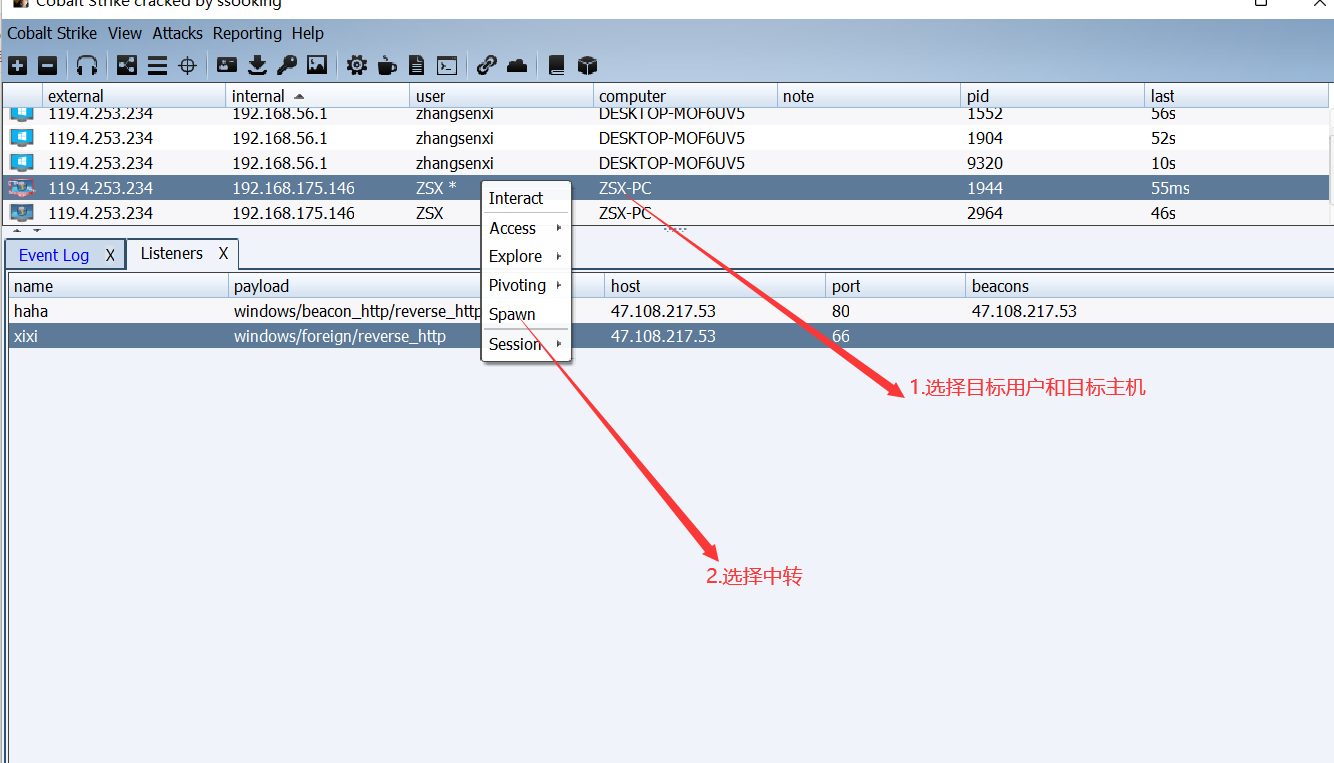Screen dimensions: 1334x763
Task: Click port 66 cell of xixi listener
Action: tap(896, 336)
